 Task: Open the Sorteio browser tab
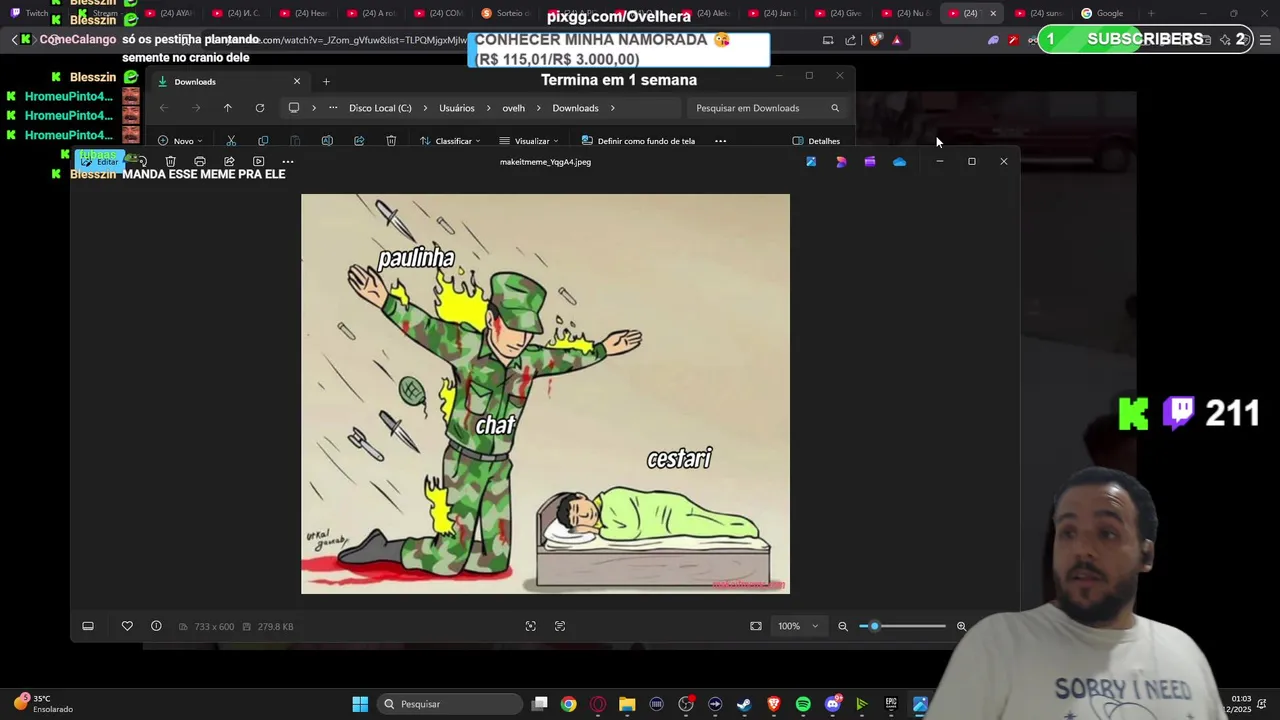coord(507,13)
